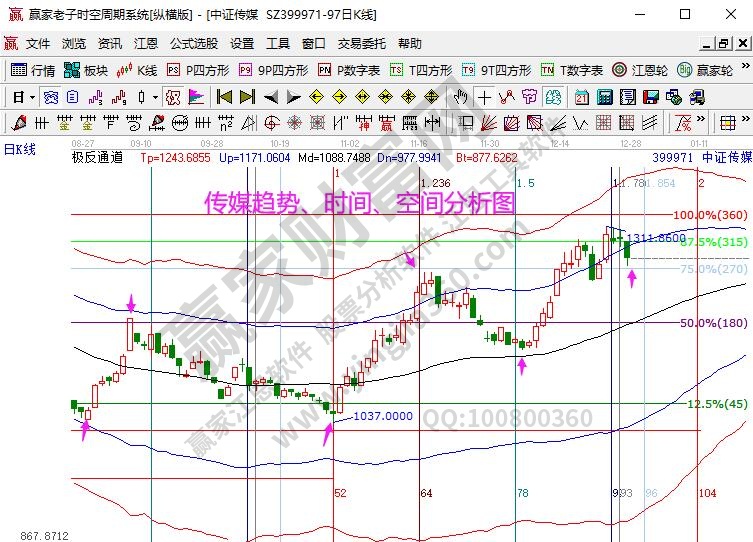753x542 pixels.
Task: Open the 赢家轮 wheel tool
Action: [706, 70]
